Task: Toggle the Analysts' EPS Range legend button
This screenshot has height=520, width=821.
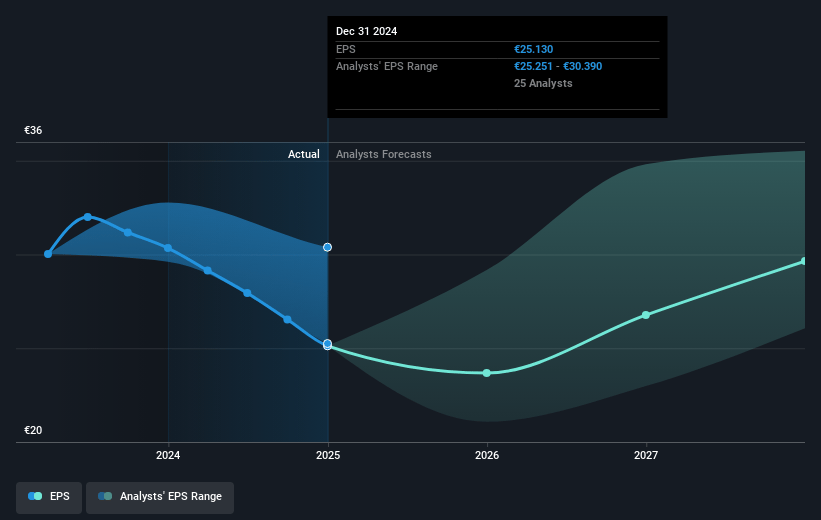Action: coord(160,497)
